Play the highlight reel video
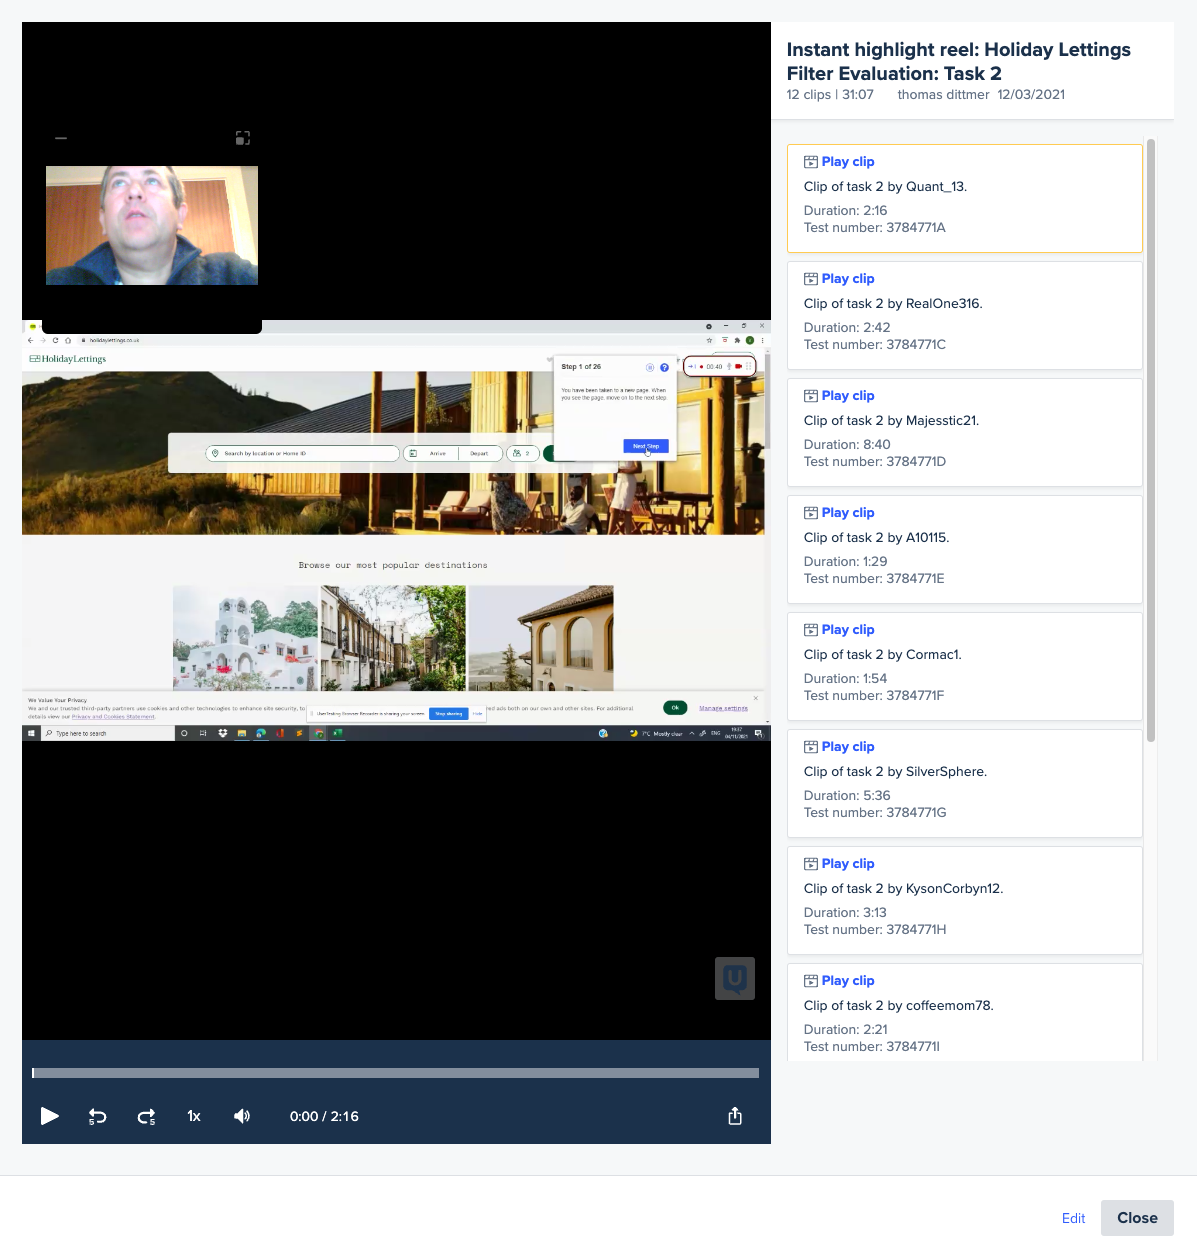Screen dimensions: 1197x1258 49,1116
